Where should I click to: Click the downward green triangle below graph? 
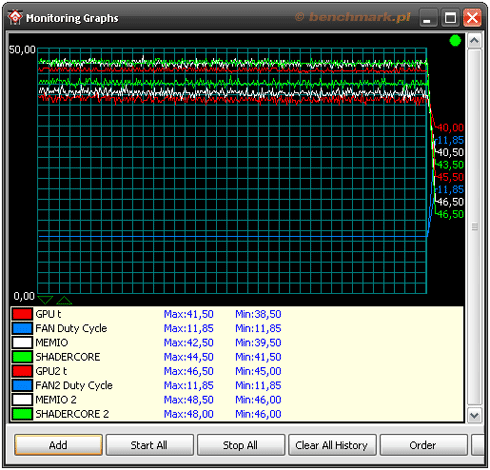tap(45, 300)
